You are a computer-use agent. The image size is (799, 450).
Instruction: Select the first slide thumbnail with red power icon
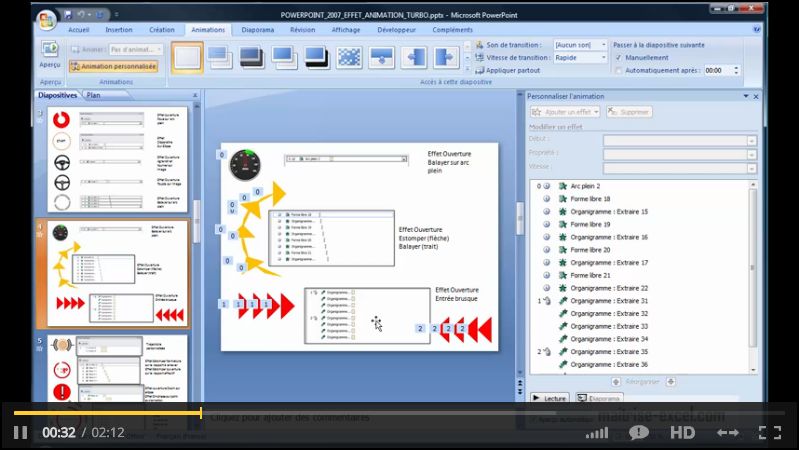(117, 160)
